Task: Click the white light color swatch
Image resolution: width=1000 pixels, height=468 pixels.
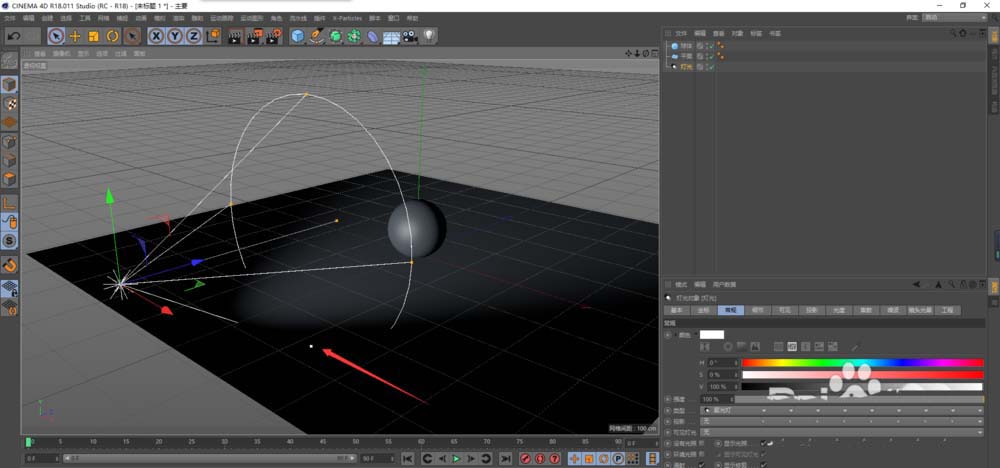Action: (x=711, y=334)
